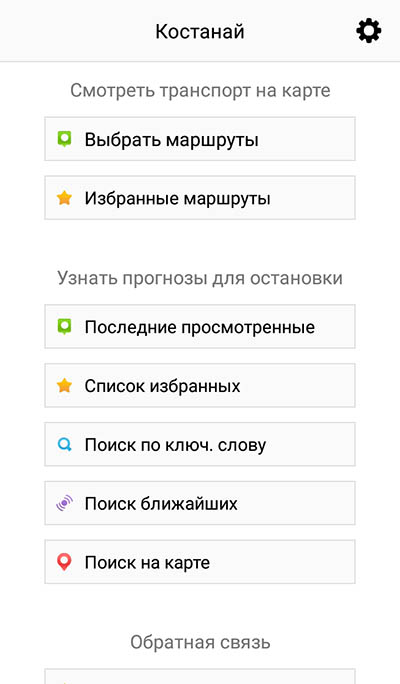The height and width of the screenshot is (684, 400).
Task: Choose Поиск на карте option
Action: [200, 562]
